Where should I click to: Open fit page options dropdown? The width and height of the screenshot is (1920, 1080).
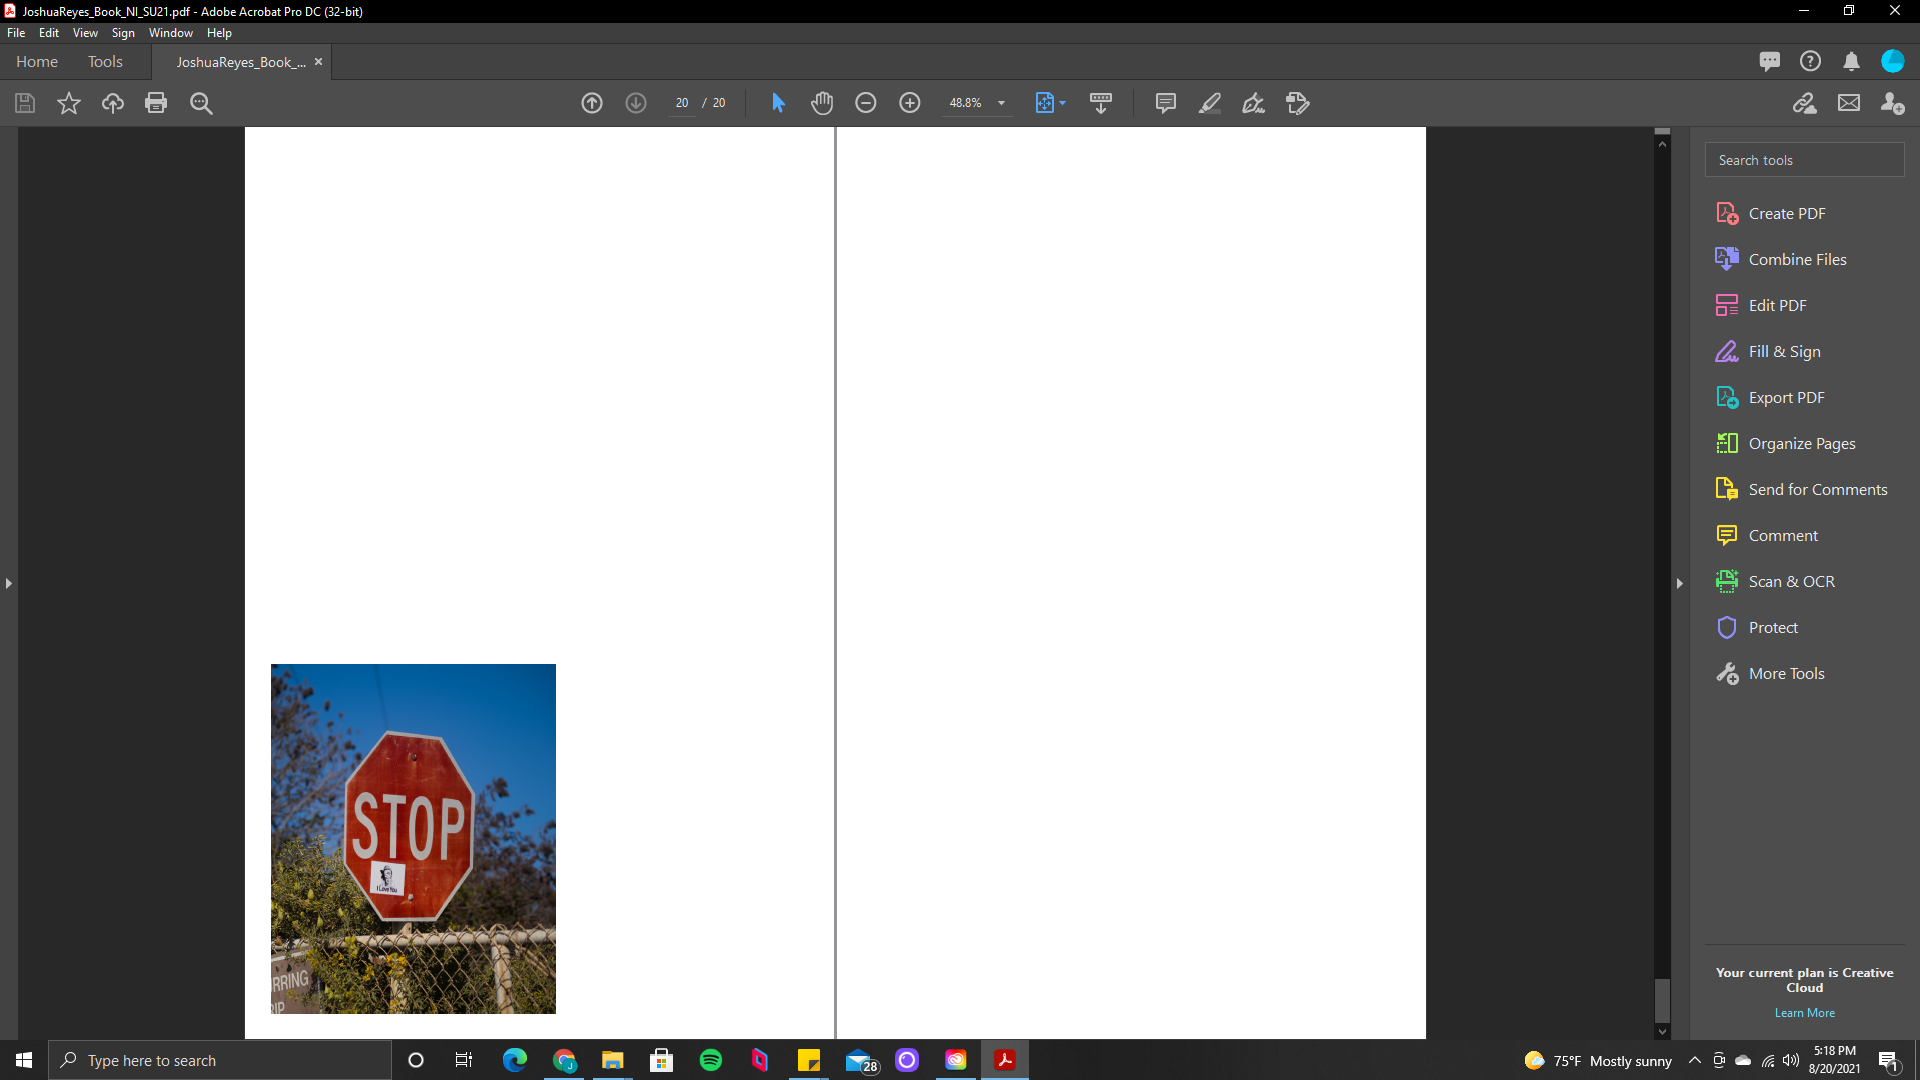point(1062,103)
